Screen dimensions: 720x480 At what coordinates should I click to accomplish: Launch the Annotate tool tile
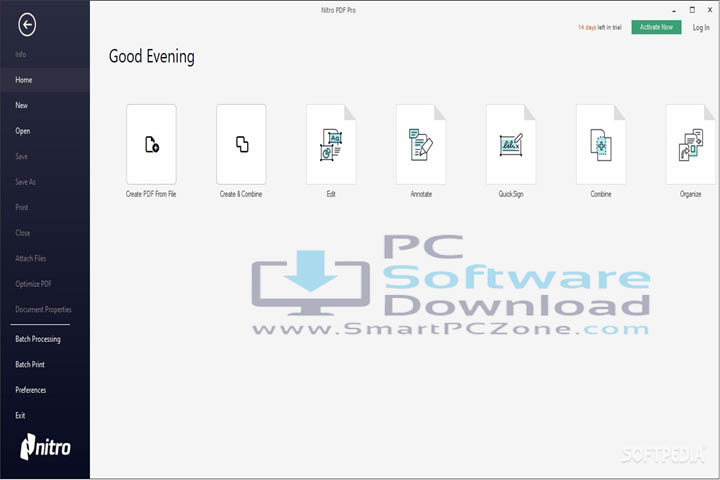pos(421,144)
